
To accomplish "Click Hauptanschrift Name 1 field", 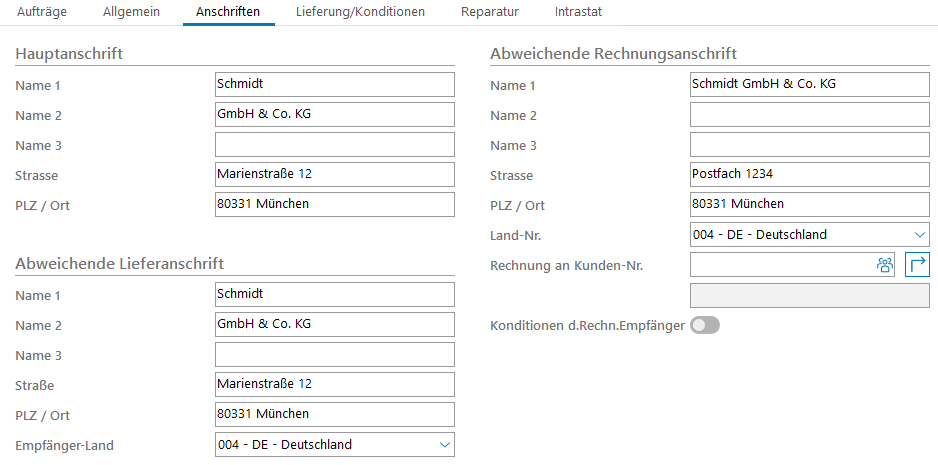I will click(x=334, y=85).
